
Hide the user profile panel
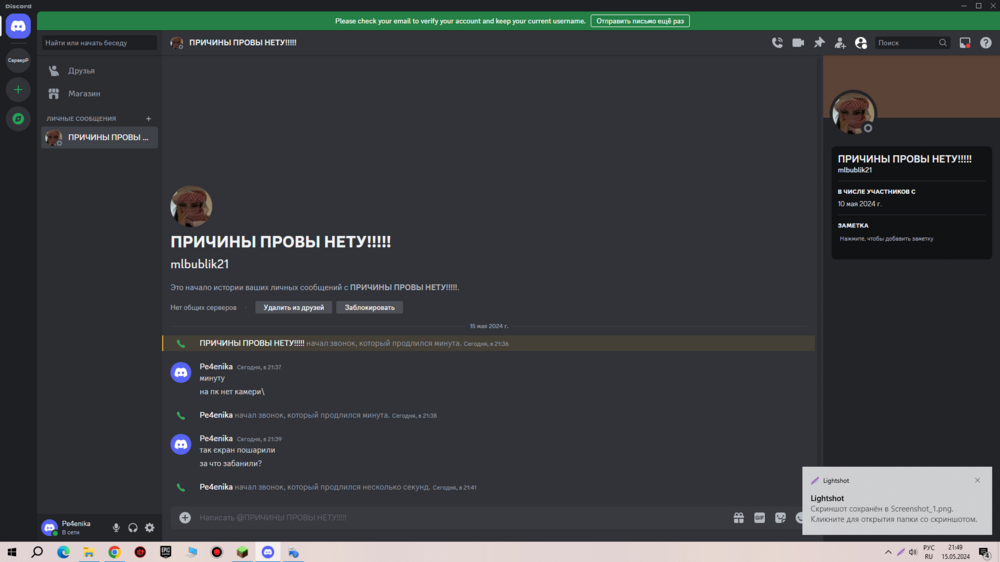tap(861, 43)
